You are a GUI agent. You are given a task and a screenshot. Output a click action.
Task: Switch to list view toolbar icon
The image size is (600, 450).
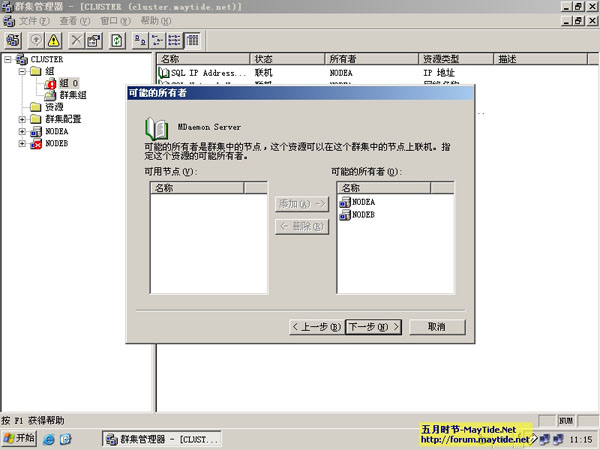[x=174, y=40]
